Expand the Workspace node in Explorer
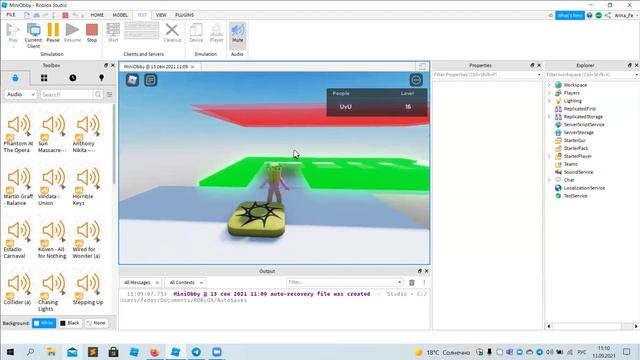The width and height of the screenshot is (640, 360). click(x=549, y=85)
